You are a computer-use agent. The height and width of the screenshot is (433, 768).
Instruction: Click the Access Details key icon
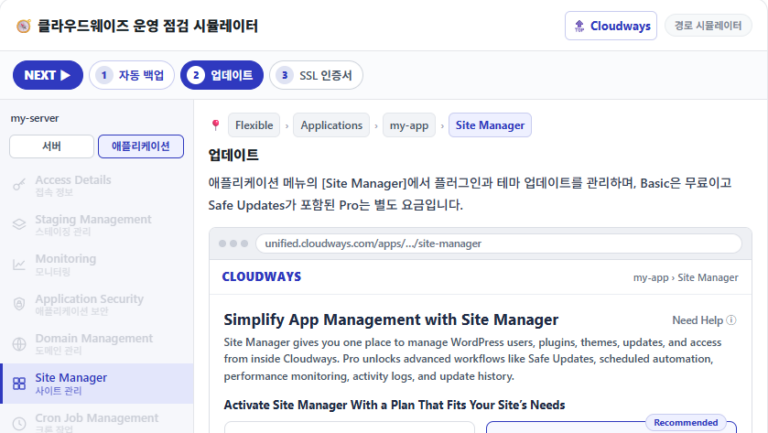(x=19, y=185)
